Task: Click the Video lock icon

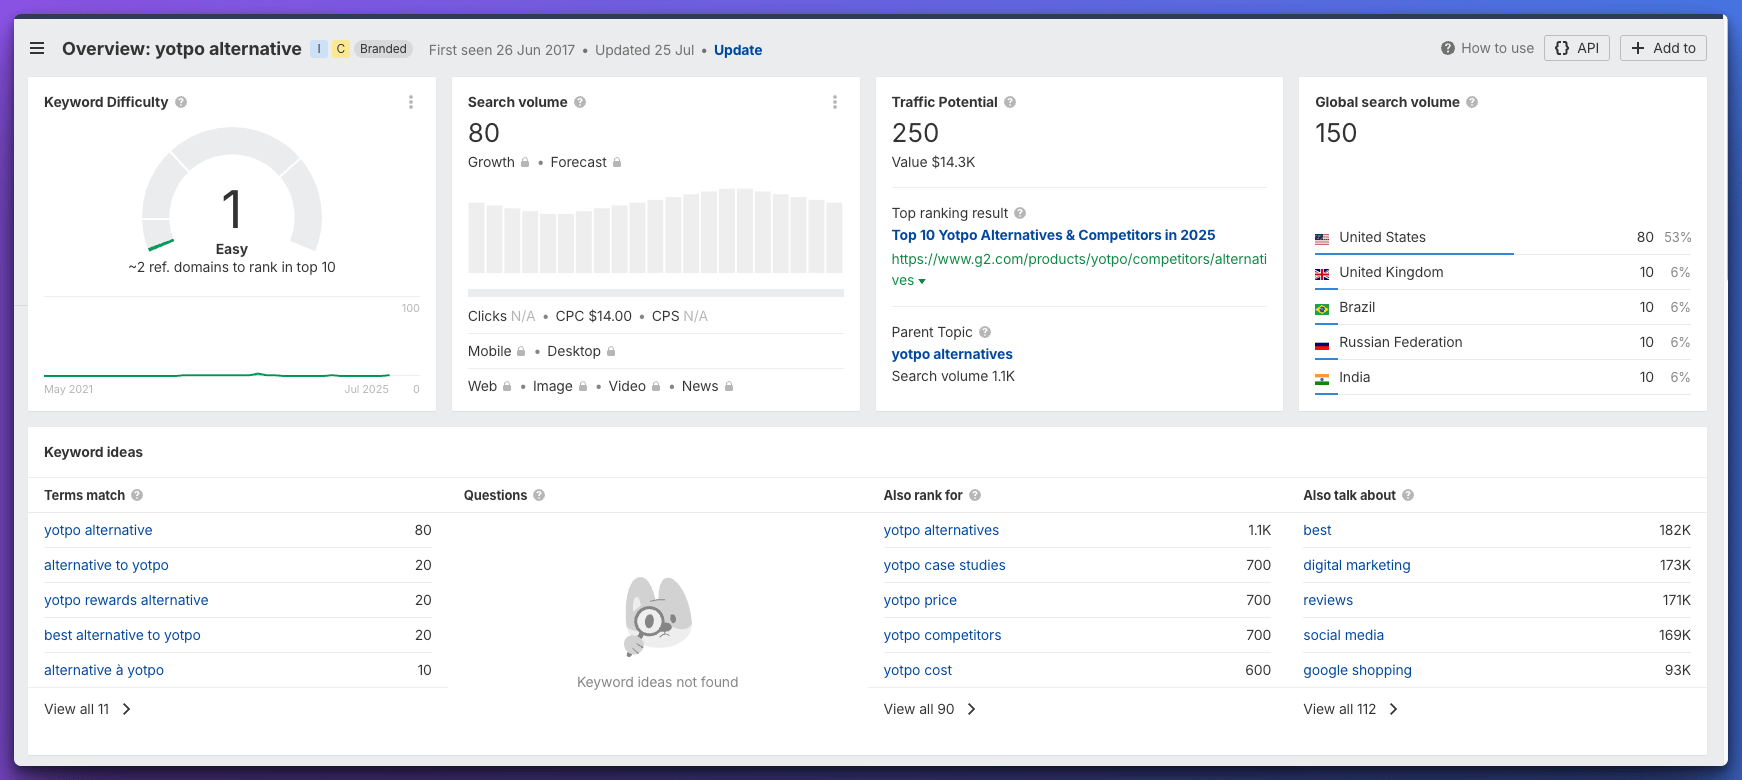Action: 656,386
